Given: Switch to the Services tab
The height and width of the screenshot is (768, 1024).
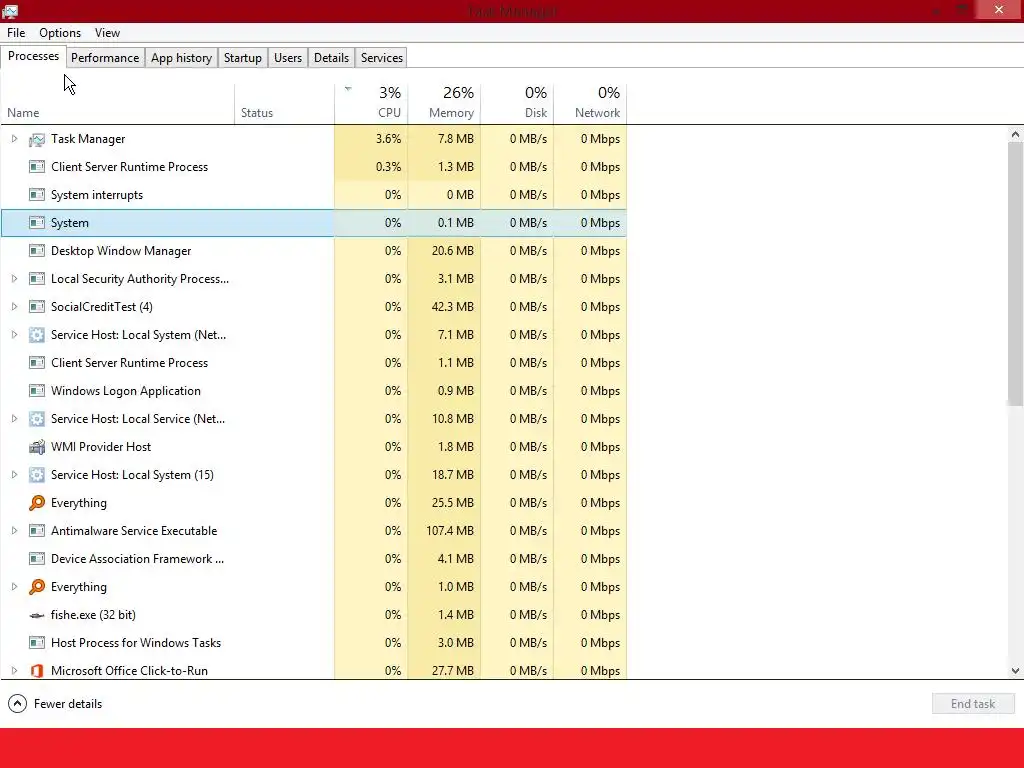Looking at the screenshot, I should coord(381,57).
